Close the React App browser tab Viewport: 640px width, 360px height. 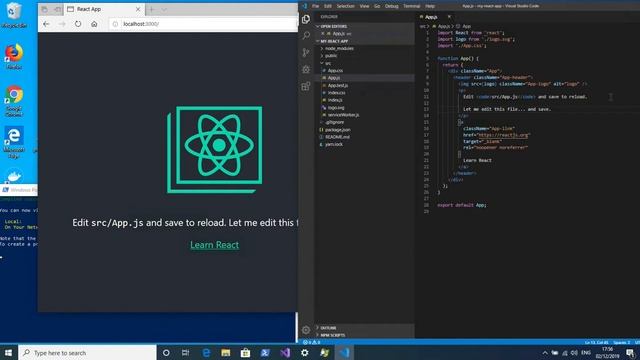pos(138,9)
